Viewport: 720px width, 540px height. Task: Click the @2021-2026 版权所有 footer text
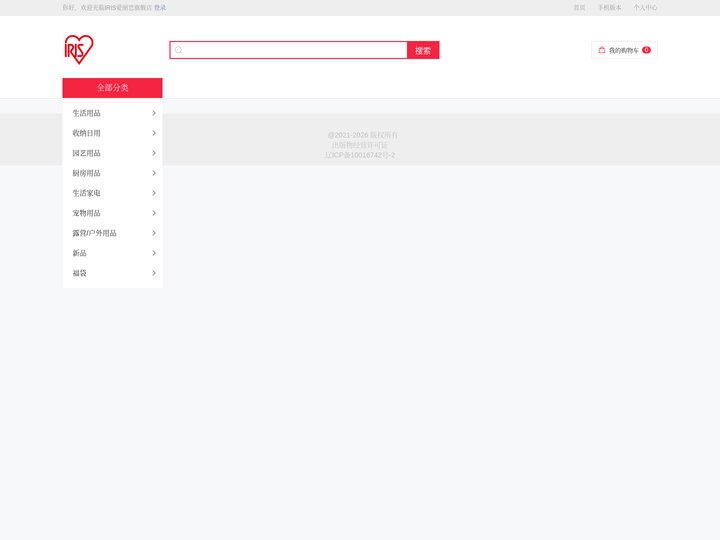pos(362,135)
